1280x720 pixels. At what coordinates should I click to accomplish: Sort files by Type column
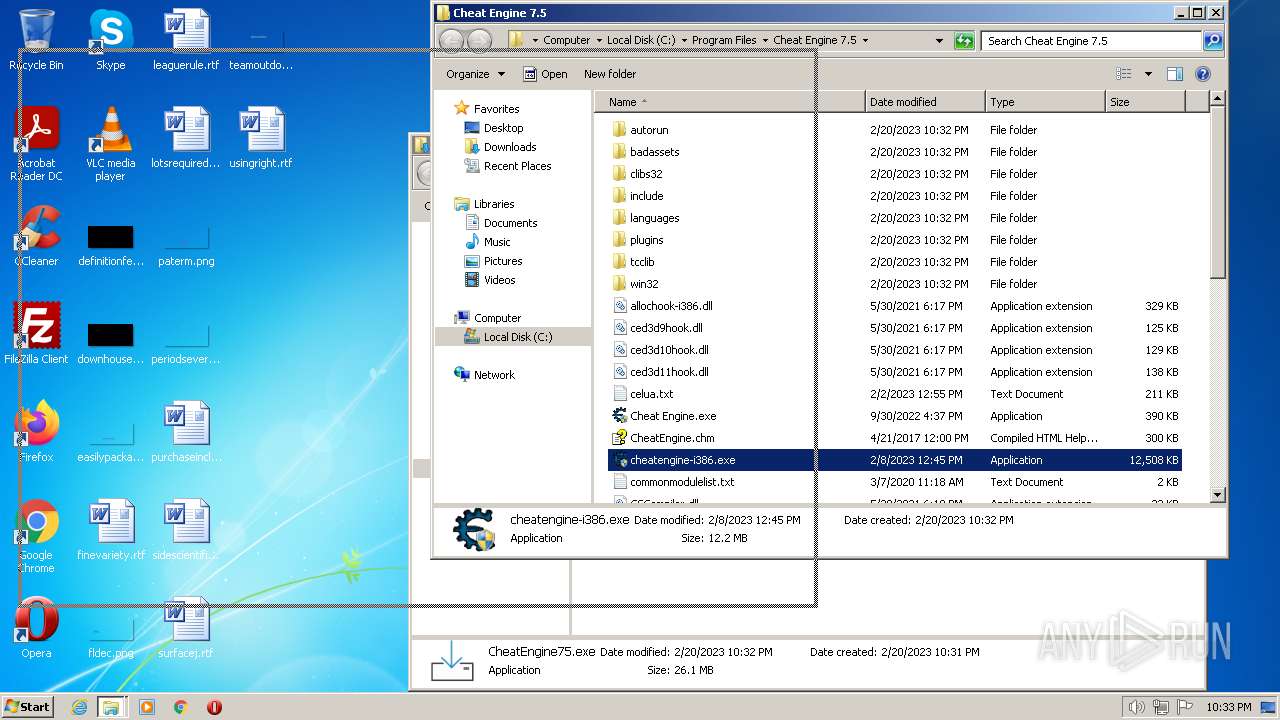[1045, 102]
